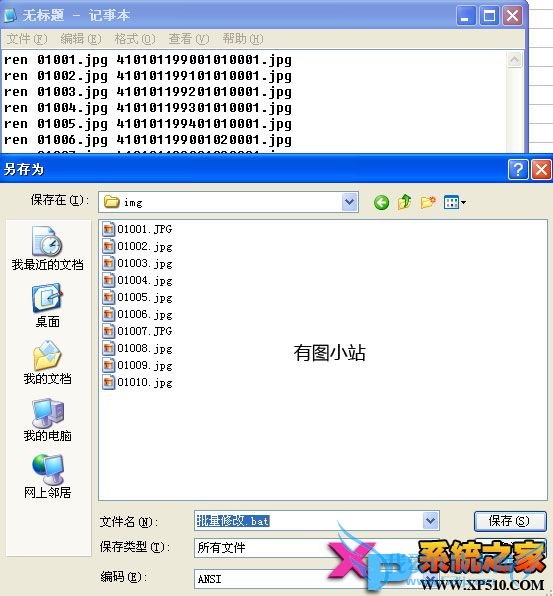
Task: Open My Computer (我的电脑) in sidebar
Action: pos(48,419)
